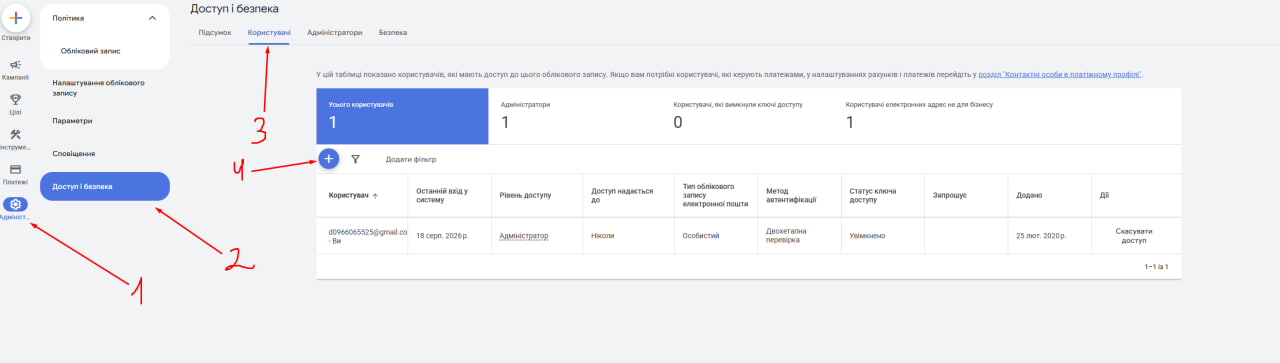Open the Інструменти wrench icon
Viewport: 1280px width, 363px height.
point(15,135)
